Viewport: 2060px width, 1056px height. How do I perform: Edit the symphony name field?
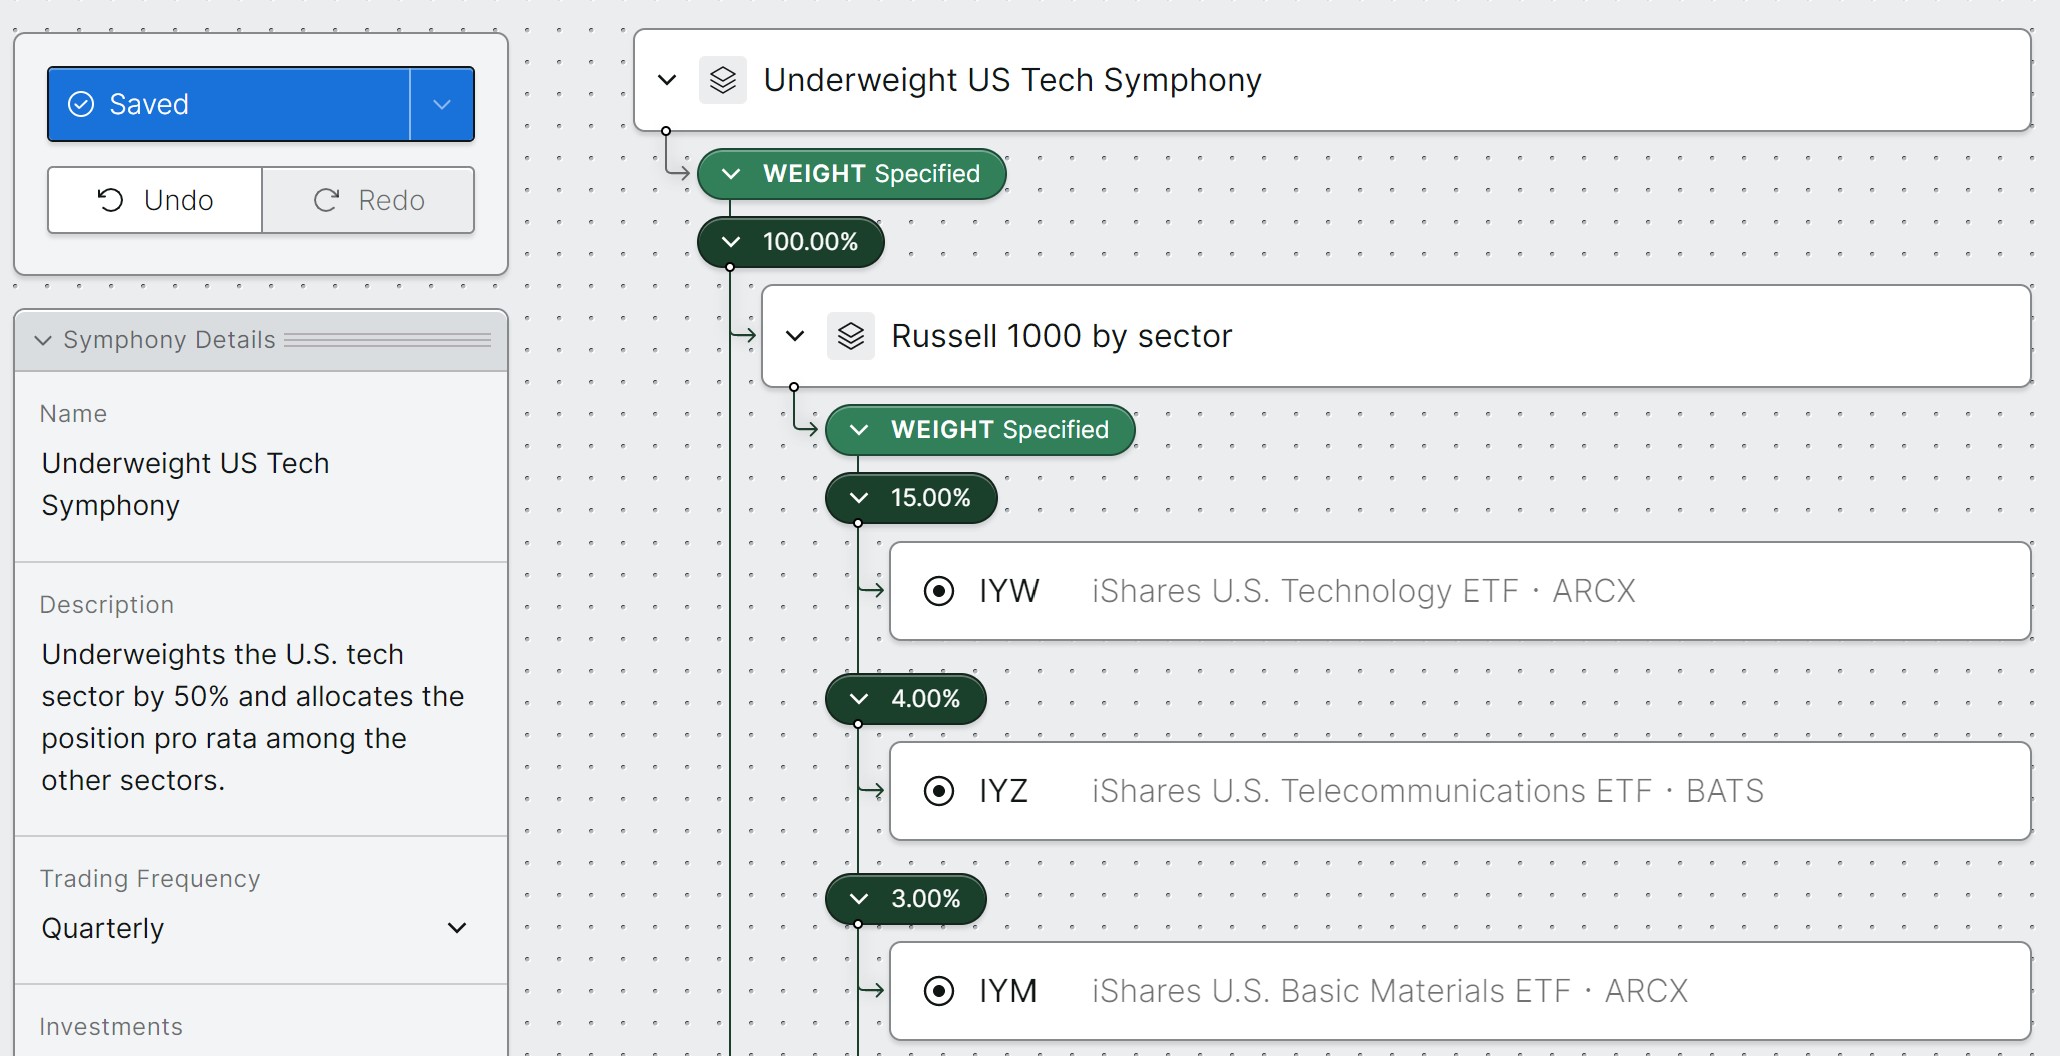pos(260,484)
